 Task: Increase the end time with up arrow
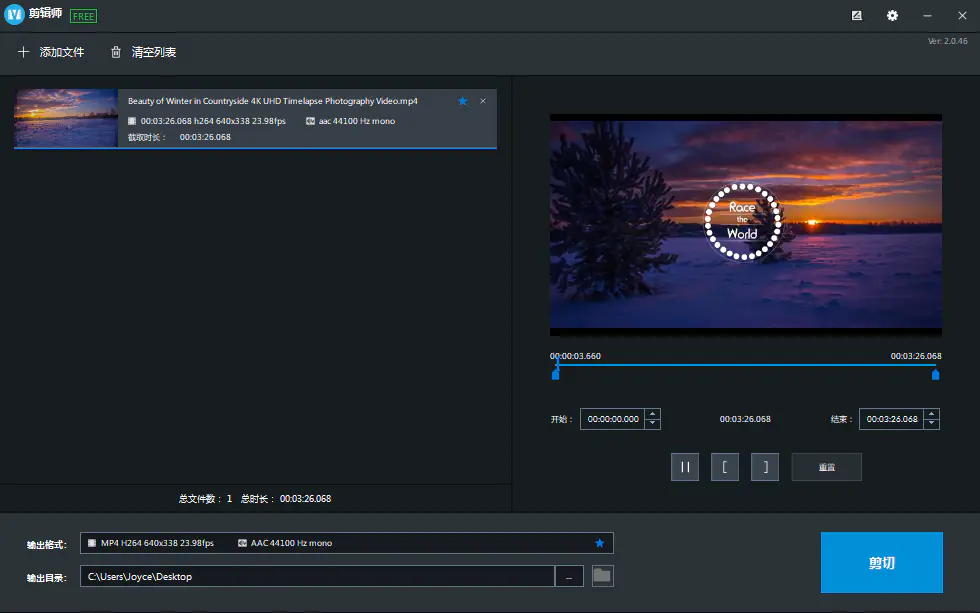coord(931,414)
